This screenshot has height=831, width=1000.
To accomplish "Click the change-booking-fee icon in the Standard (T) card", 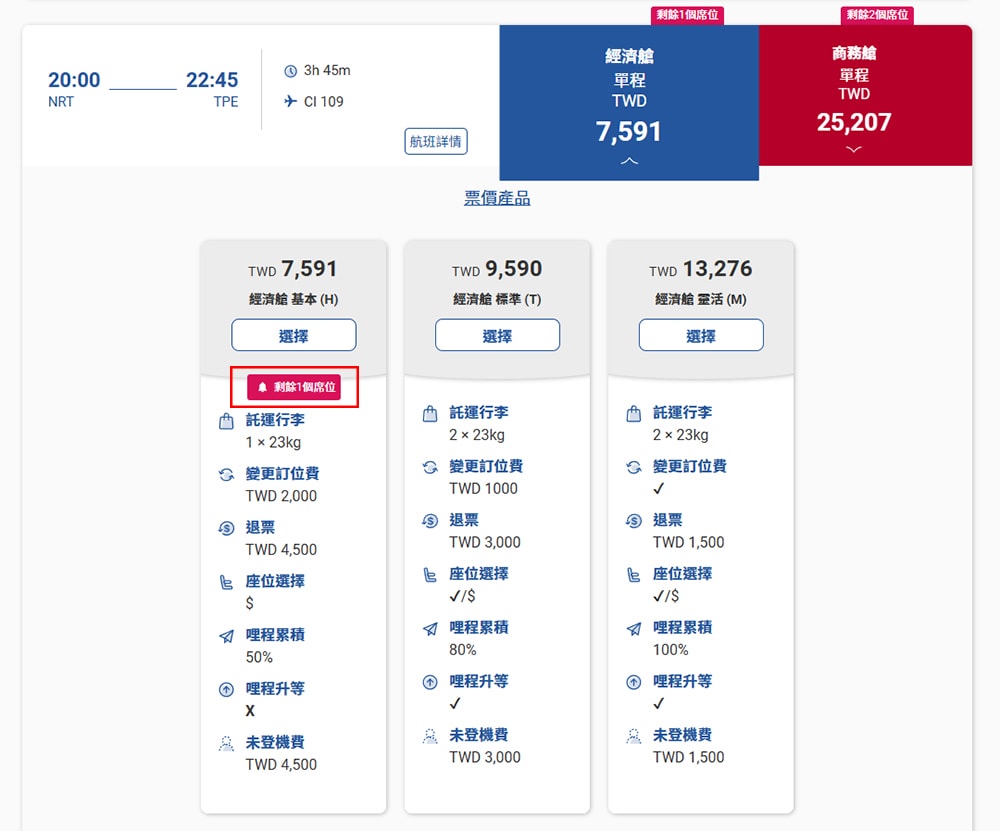I will pos(430,467).
